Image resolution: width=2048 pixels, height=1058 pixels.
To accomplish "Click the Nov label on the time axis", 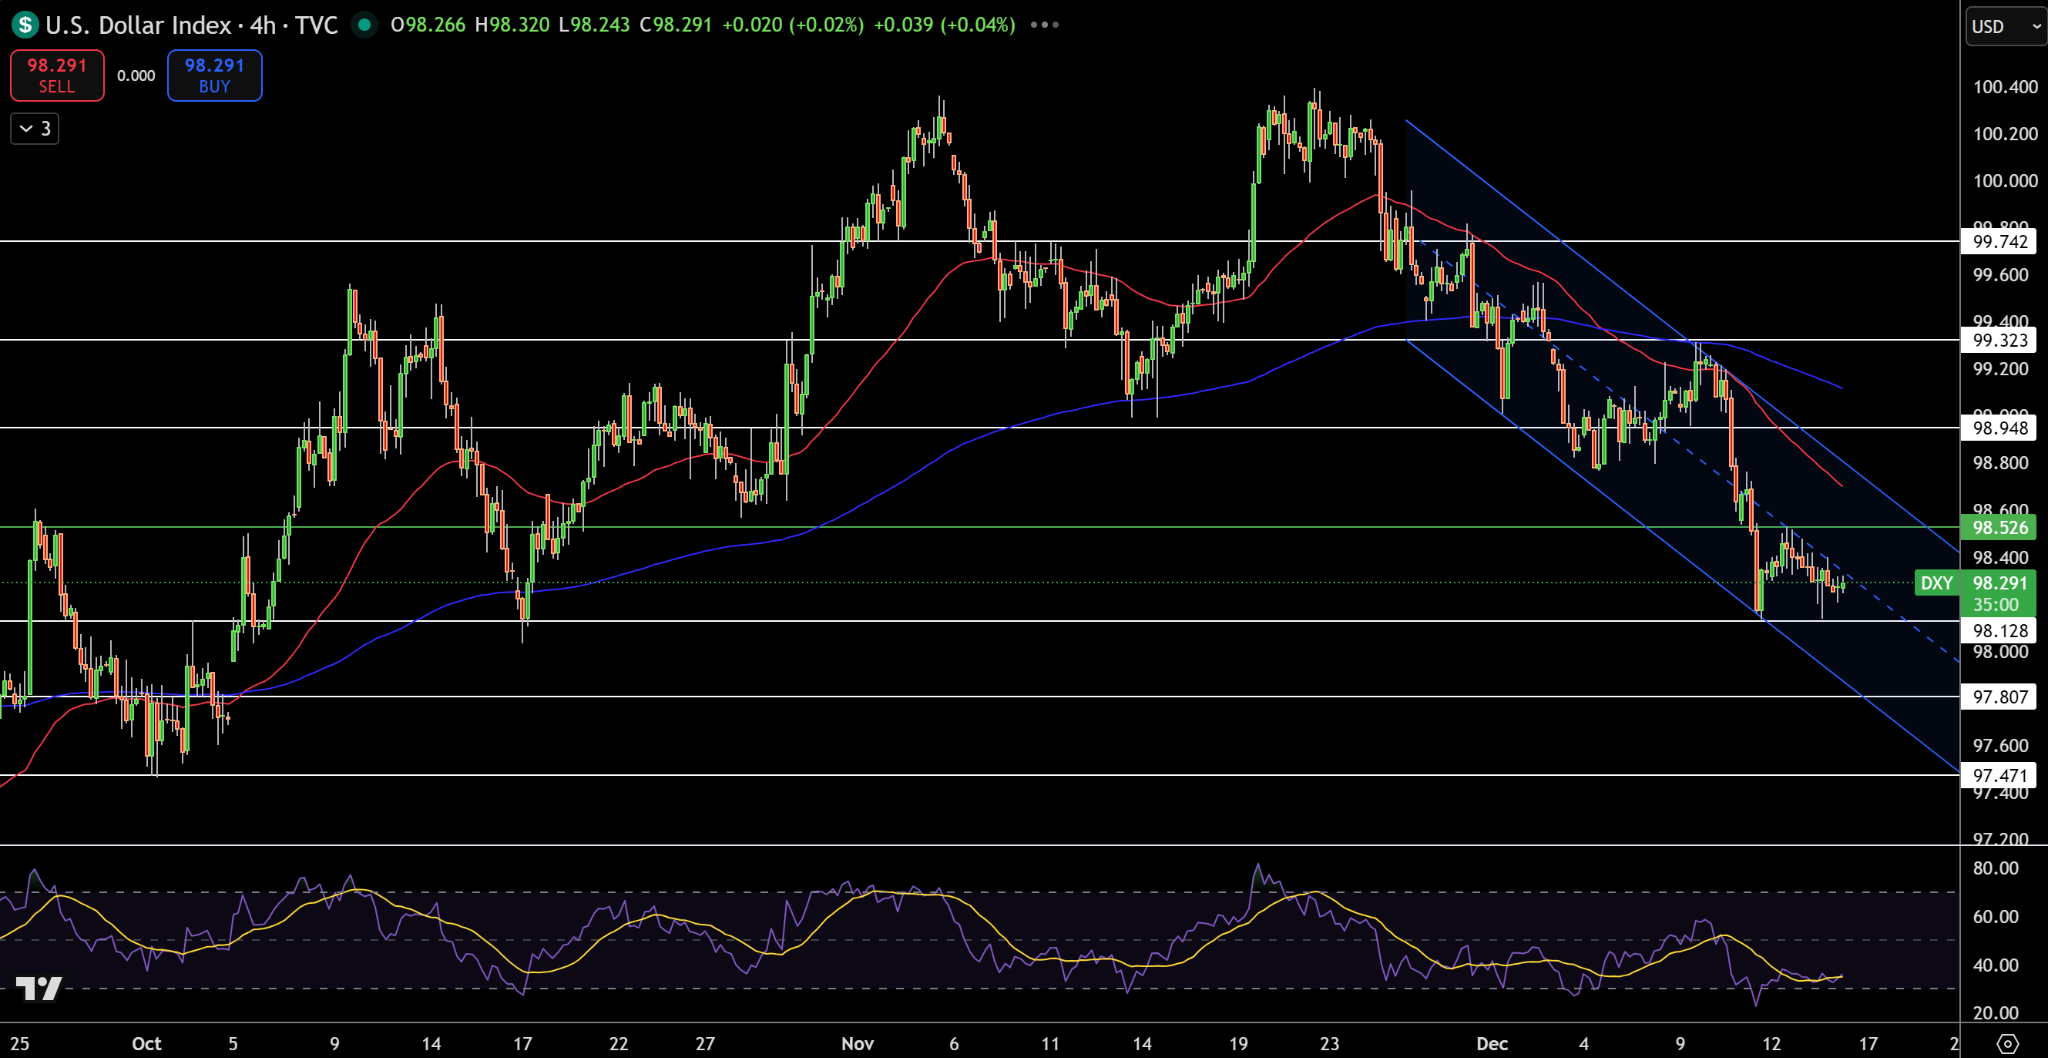I will tap(858, 1043).
